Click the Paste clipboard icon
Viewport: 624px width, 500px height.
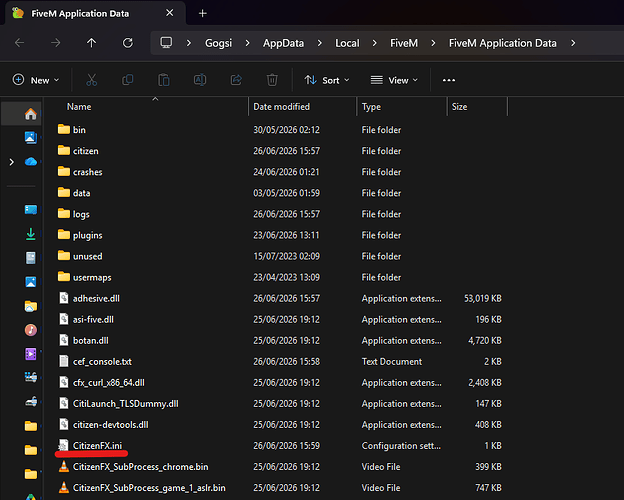[164, 80]
